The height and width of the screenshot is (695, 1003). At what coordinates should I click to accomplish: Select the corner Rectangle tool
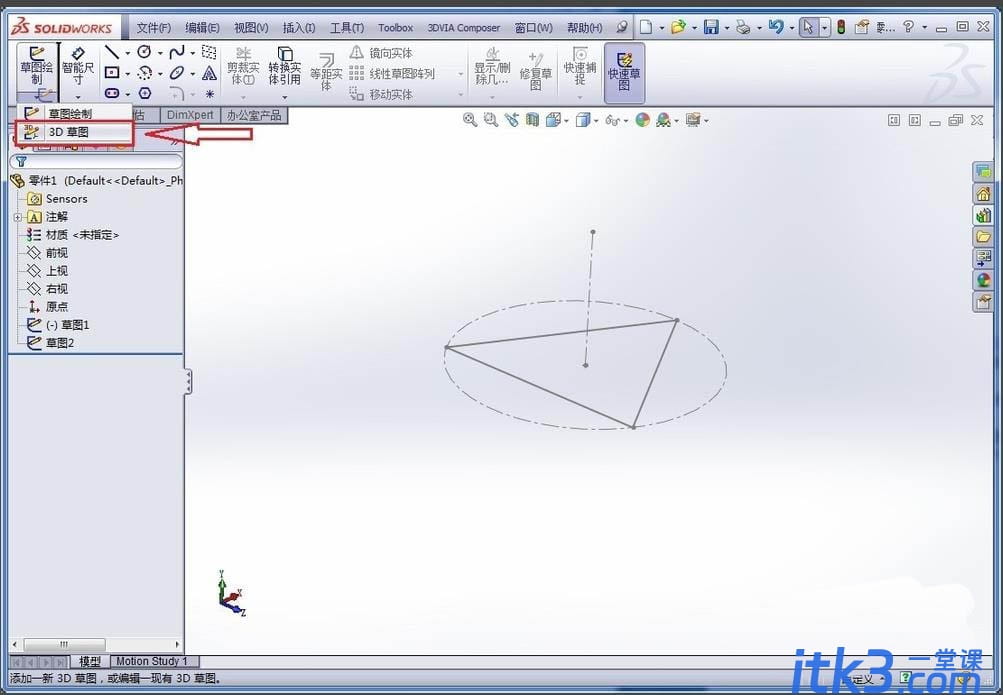pos(112,73)
